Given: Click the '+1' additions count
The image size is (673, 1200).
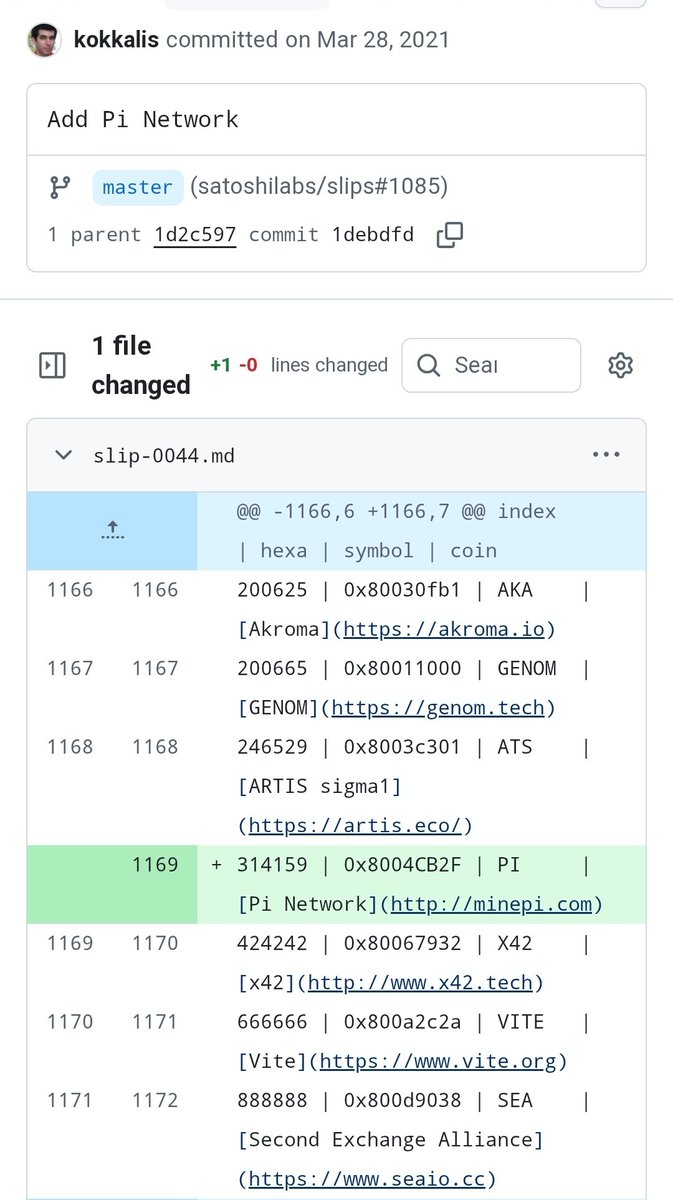Looking at the screenshot, I should (220, 366).
